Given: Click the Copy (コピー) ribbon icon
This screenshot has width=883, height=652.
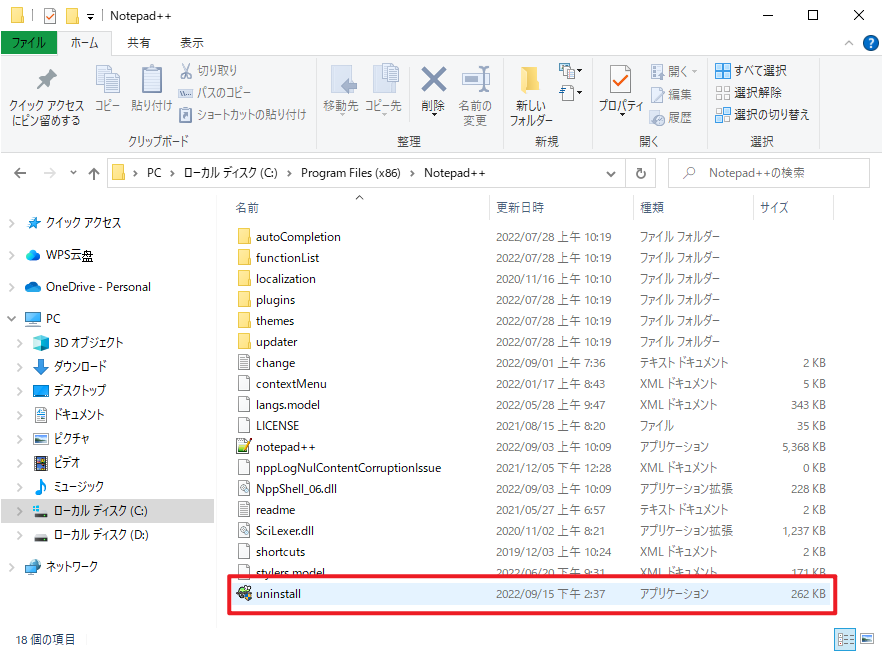Looking at the screenshot, I should coord(107,88).
